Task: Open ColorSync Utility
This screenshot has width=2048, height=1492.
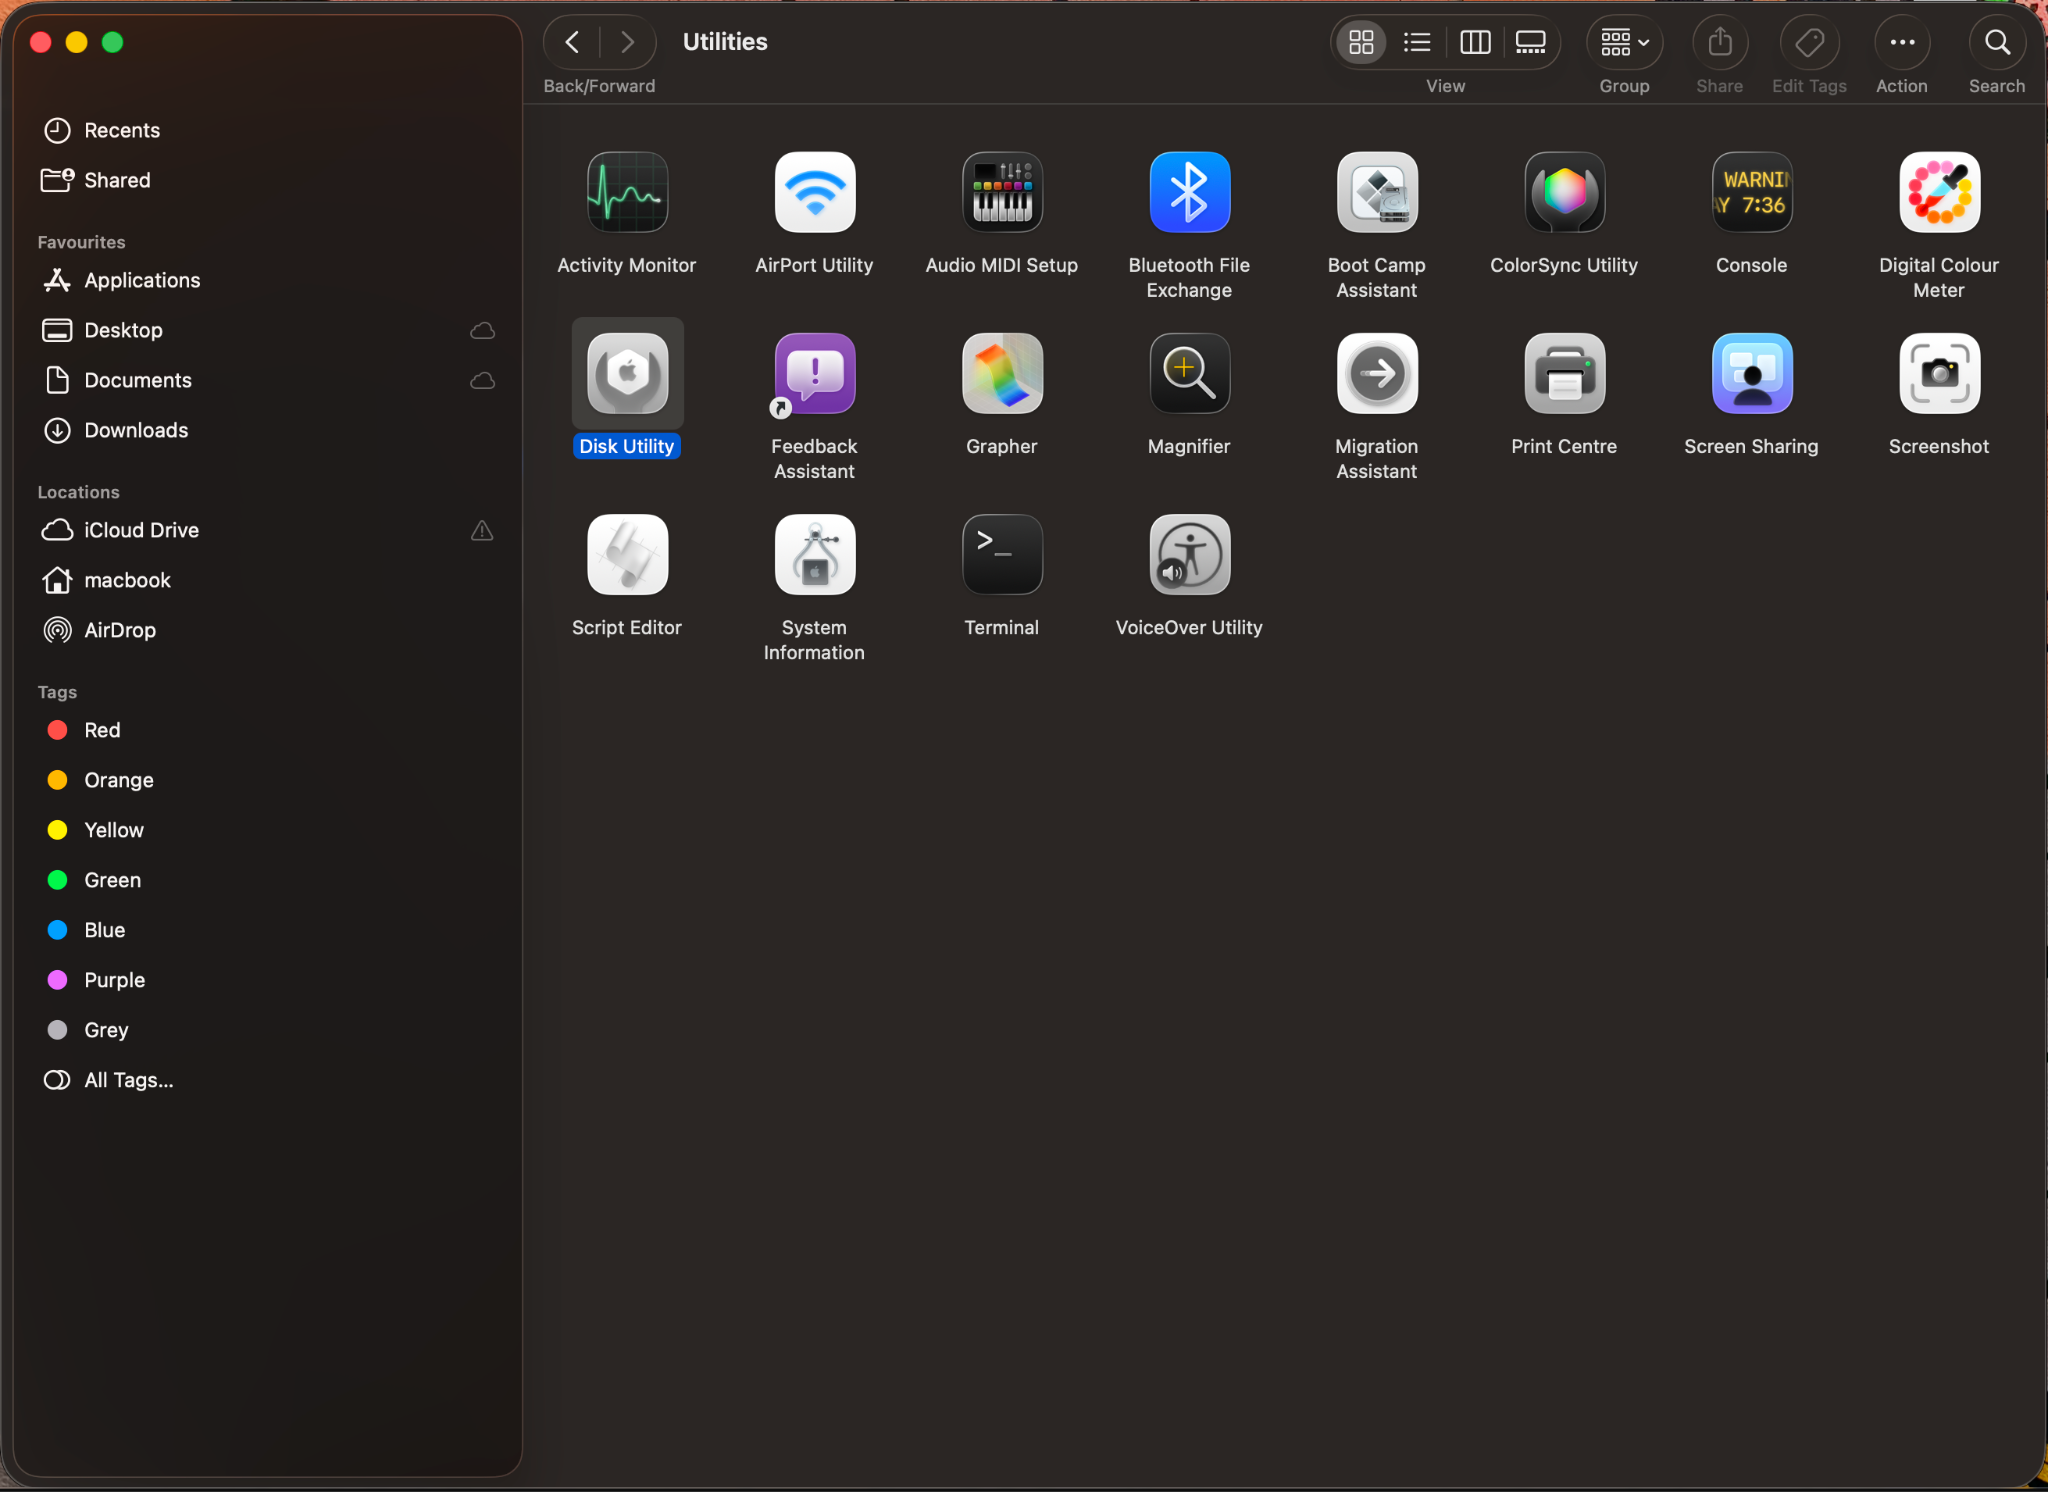Action: coord(1563,192)
